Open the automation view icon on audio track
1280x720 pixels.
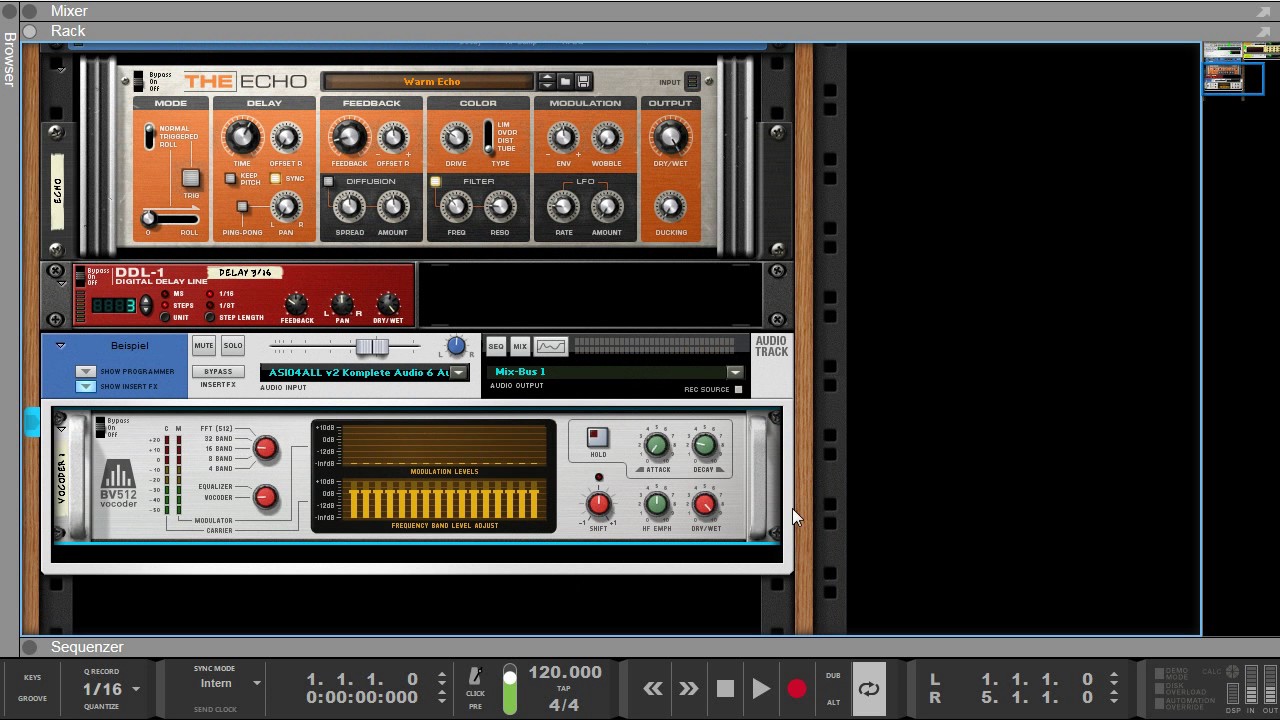coord(551,347)
